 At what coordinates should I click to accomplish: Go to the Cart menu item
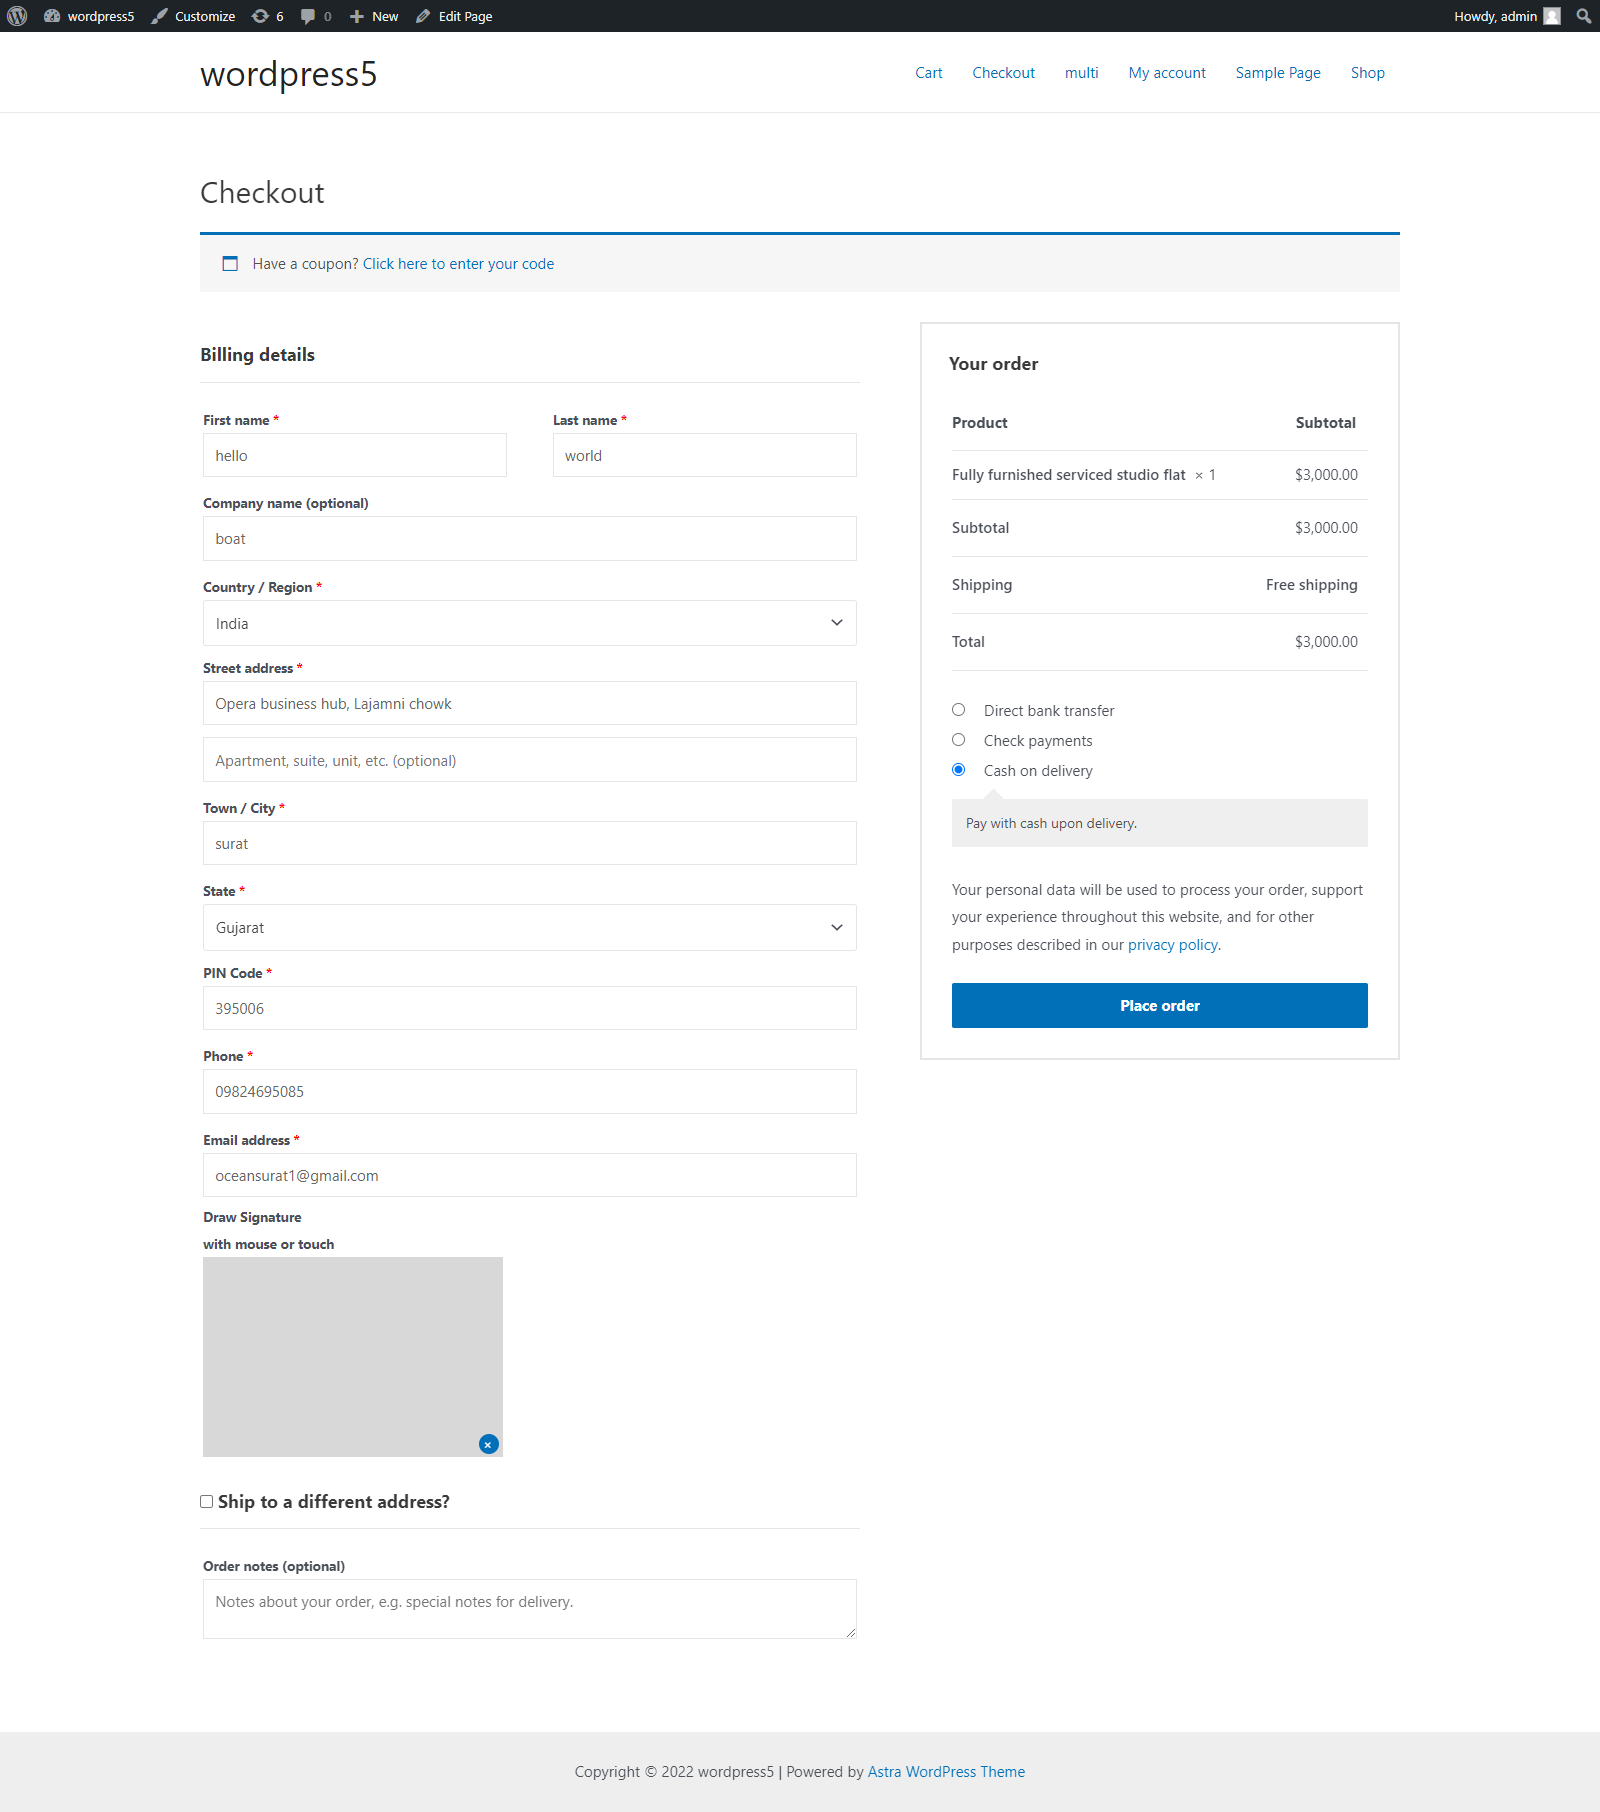[929, 73]
